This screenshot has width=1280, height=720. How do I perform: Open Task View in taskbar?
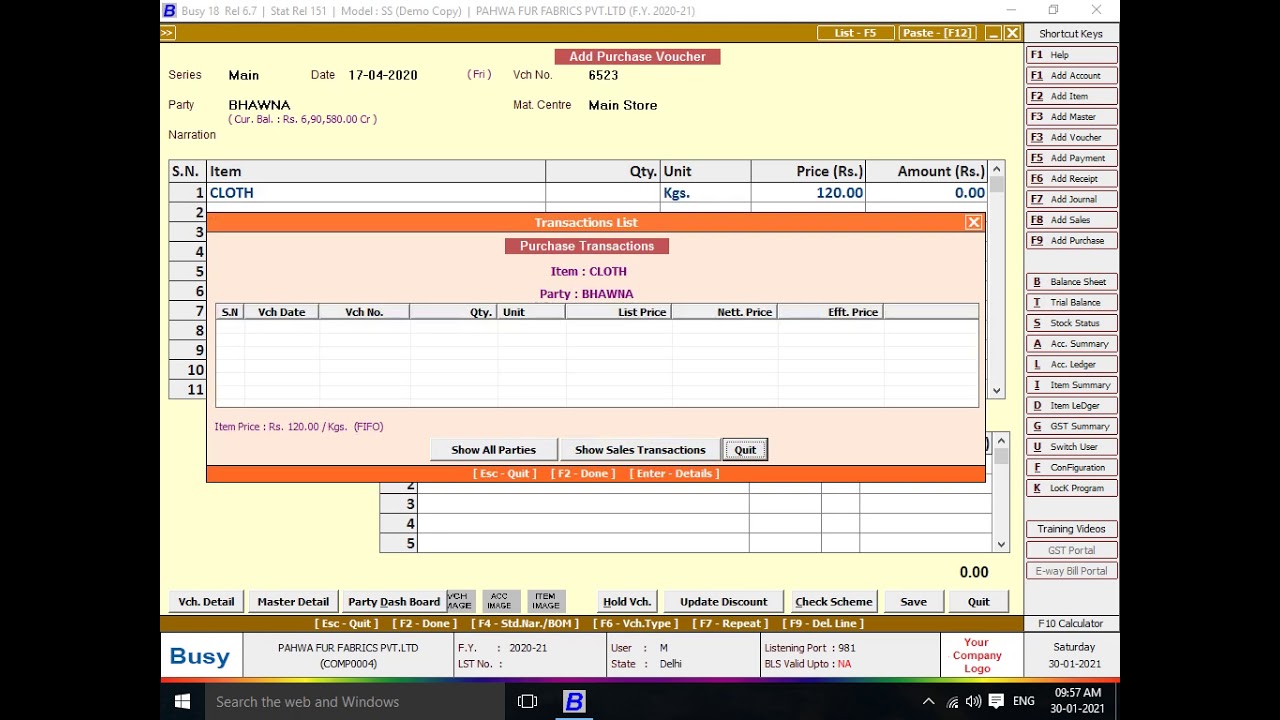(x=528, y=702)
